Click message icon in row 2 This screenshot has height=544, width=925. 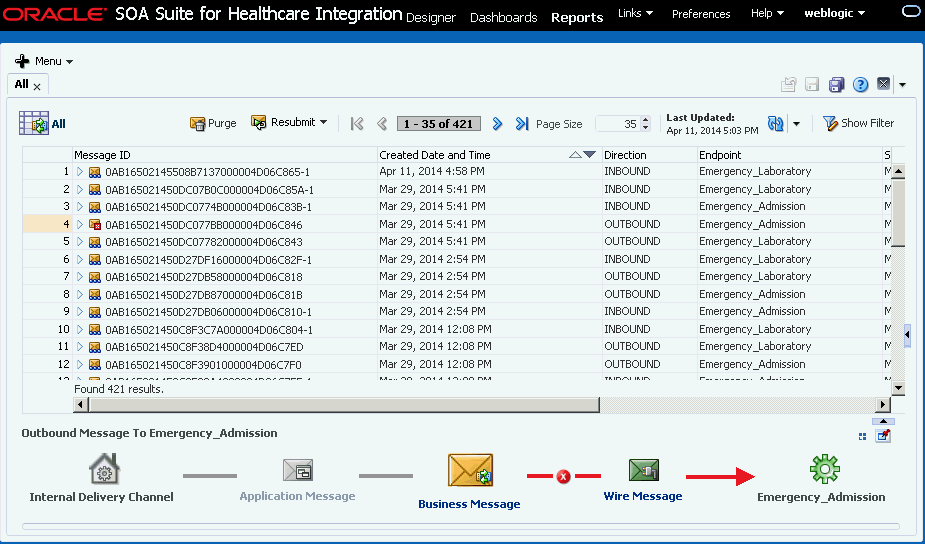click(94, 189)
